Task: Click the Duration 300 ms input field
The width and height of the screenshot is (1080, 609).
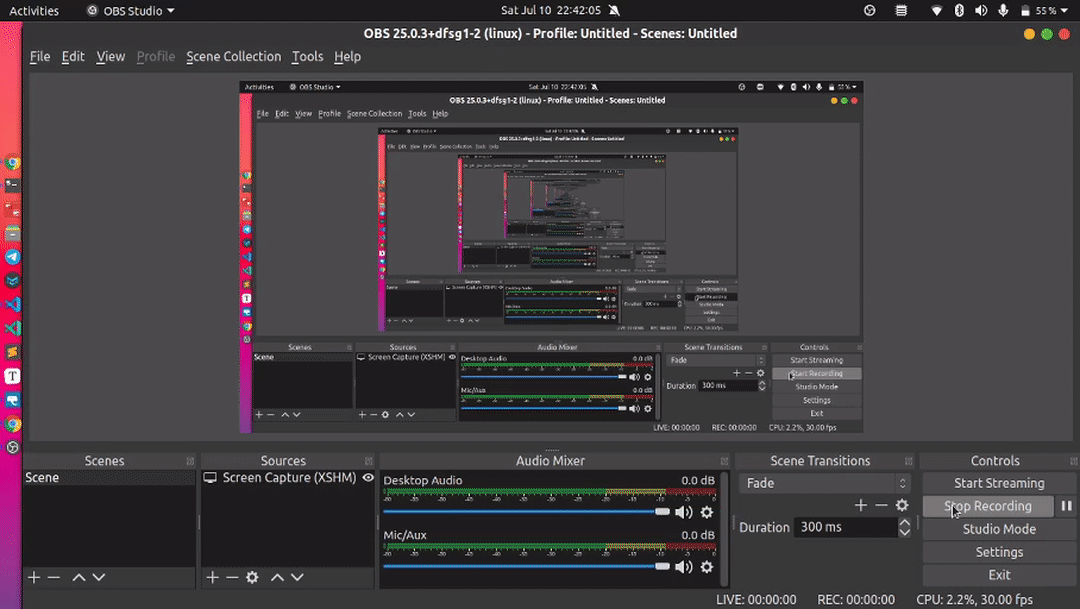Action: click(x=846, y=527)
